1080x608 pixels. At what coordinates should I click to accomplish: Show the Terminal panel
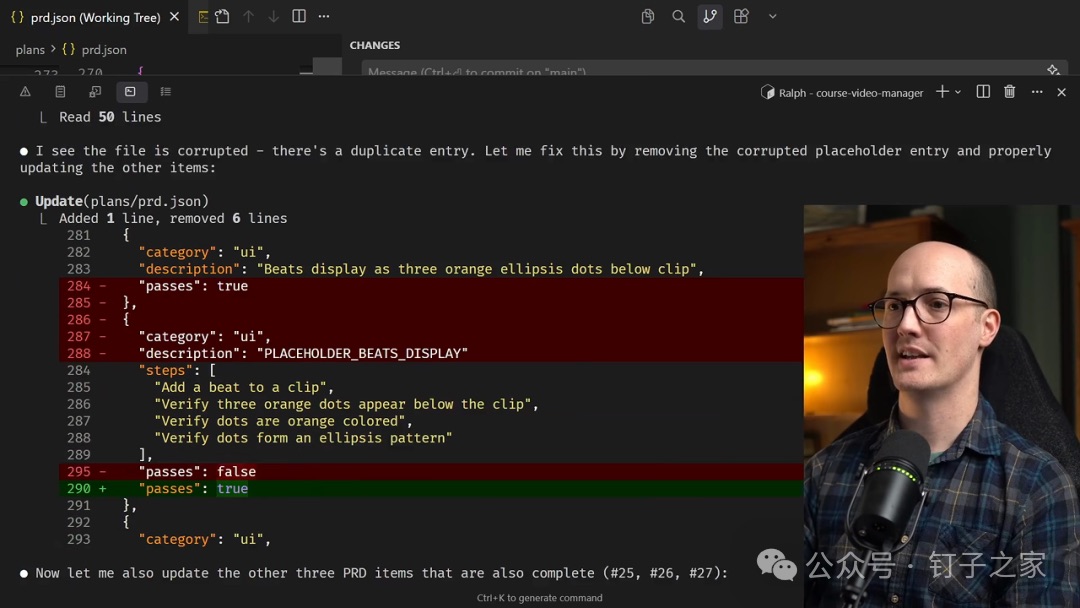pyautogui.click(x=130, y=92)
